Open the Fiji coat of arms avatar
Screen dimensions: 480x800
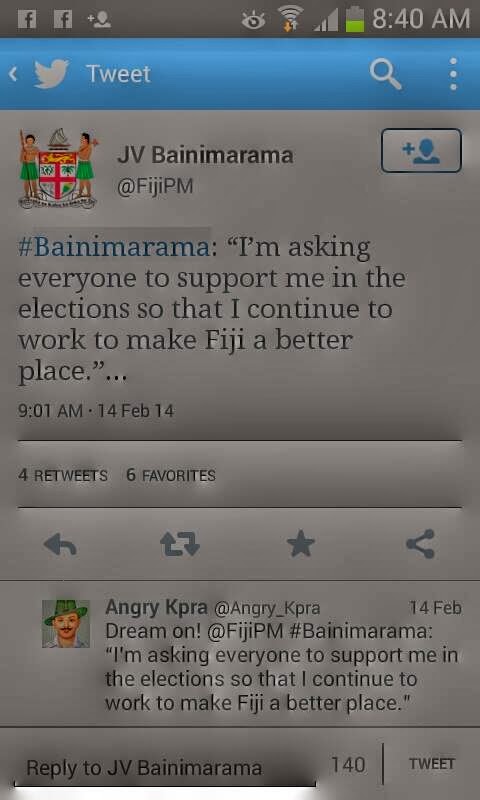pyautogui.click(x=58, y=169)
